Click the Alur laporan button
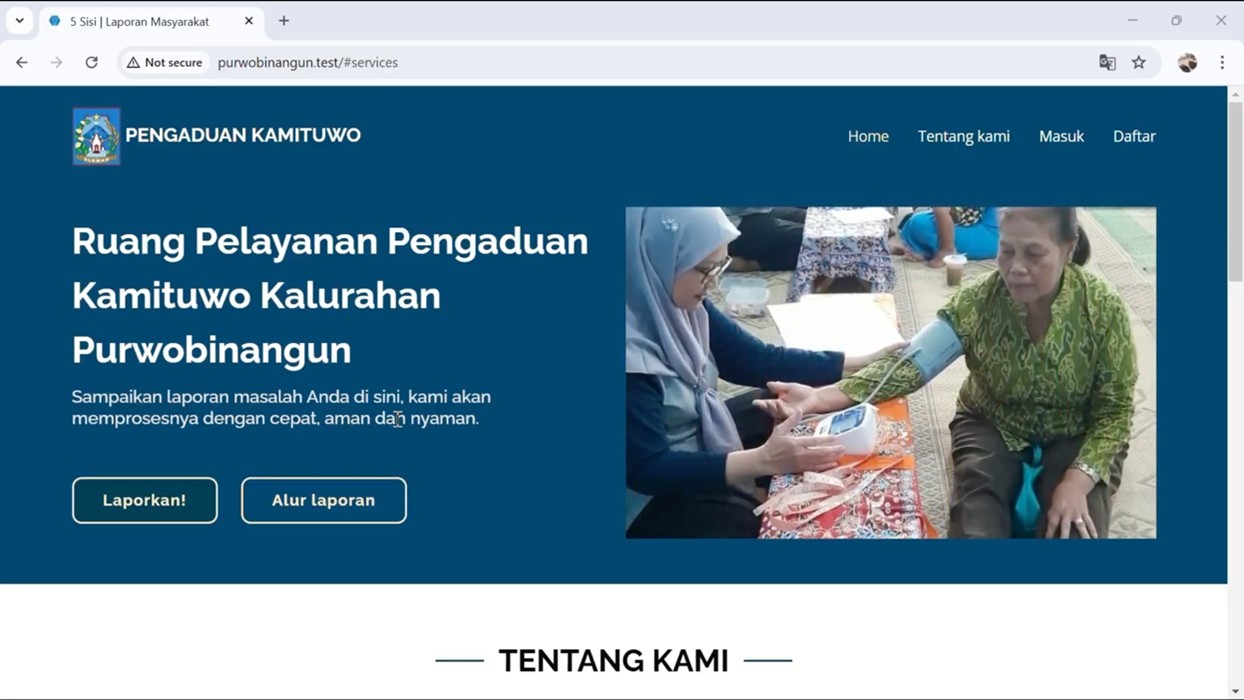 (x=324, y=500)
